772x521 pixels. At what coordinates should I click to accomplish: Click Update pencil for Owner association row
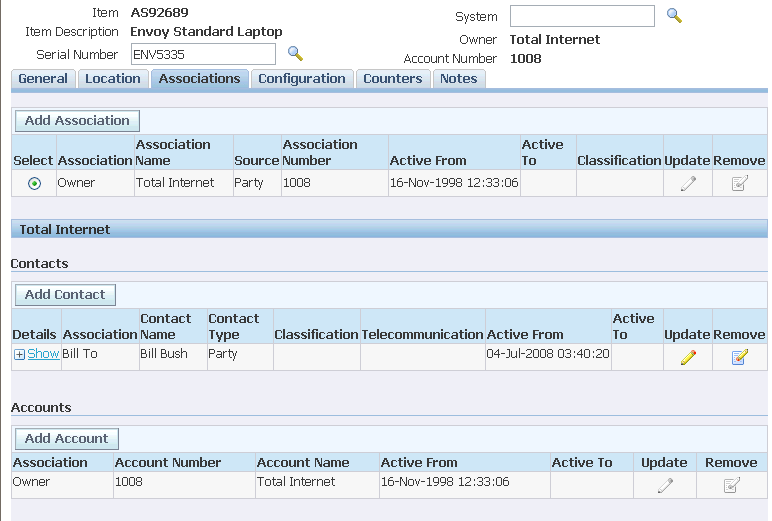point(688,183)
